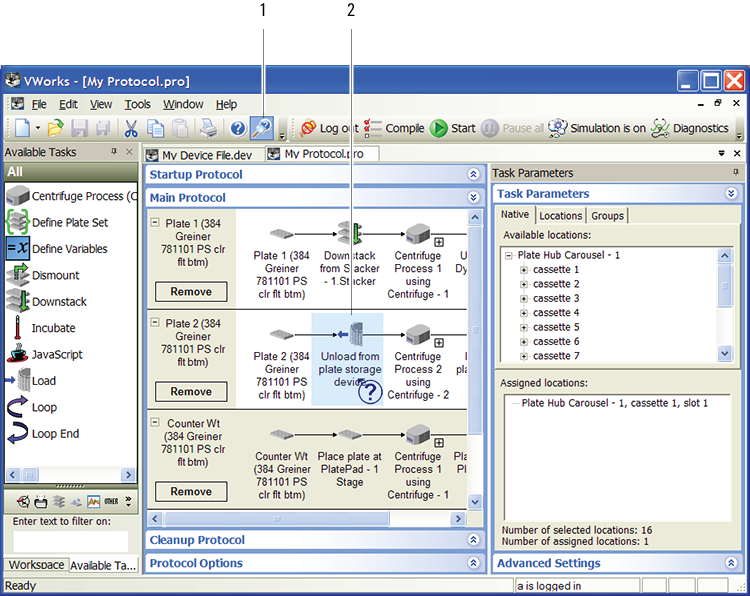Click the blue Help question mark icon

(238, 128)
